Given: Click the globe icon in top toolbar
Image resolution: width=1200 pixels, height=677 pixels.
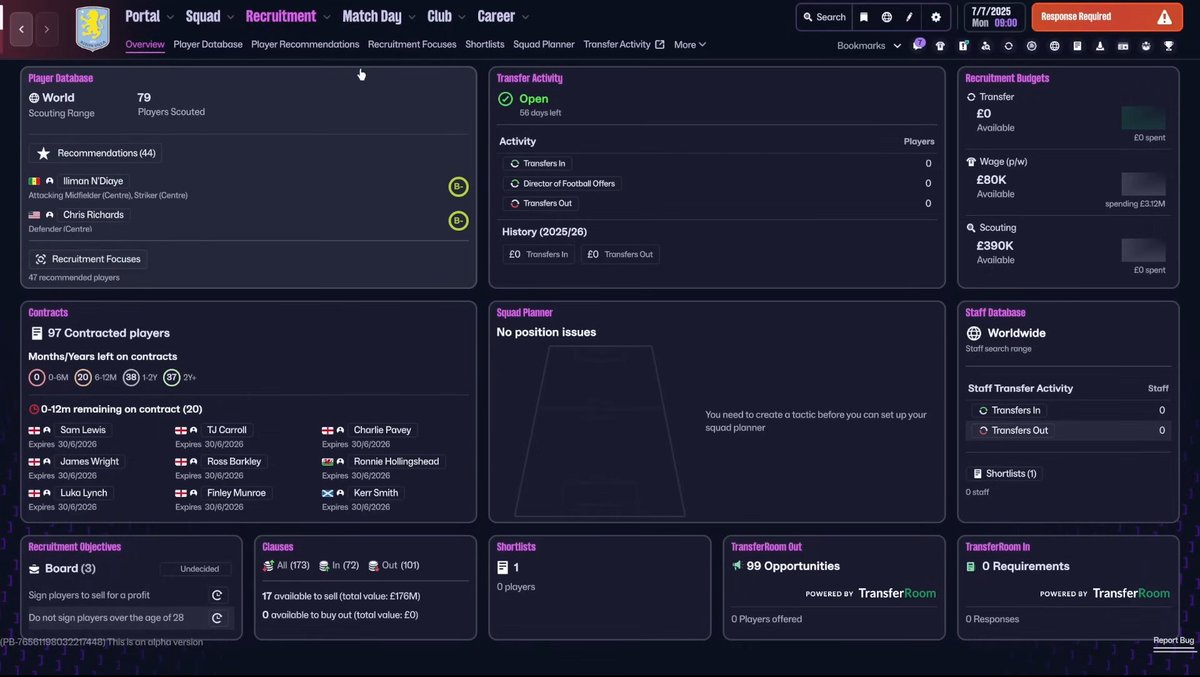Looking at the screenshot, I should tap(887, 17).
